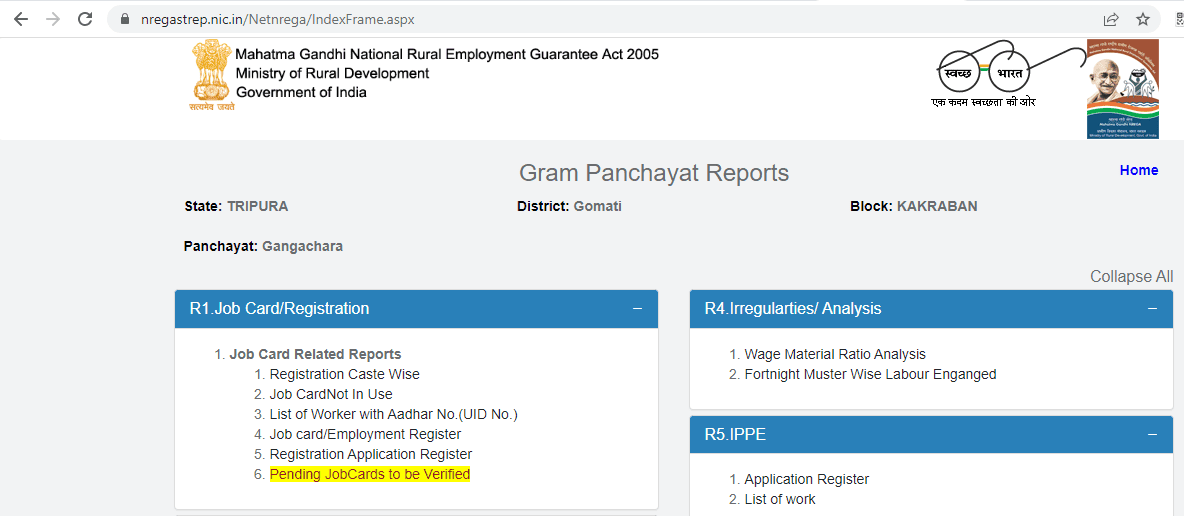This screenshot has width=1184, height=516.
Task: Open Job card/Employment Register report
Action: point(365,434)
